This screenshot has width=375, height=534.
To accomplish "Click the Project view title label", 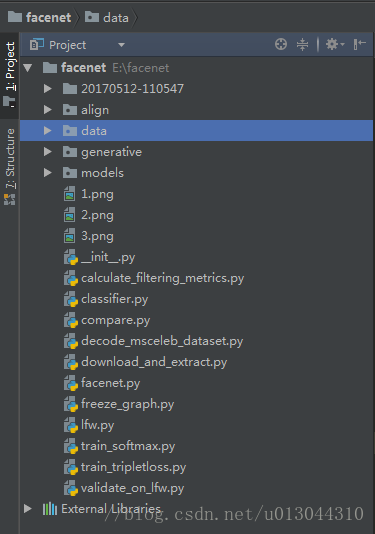I will click(67, 45).
